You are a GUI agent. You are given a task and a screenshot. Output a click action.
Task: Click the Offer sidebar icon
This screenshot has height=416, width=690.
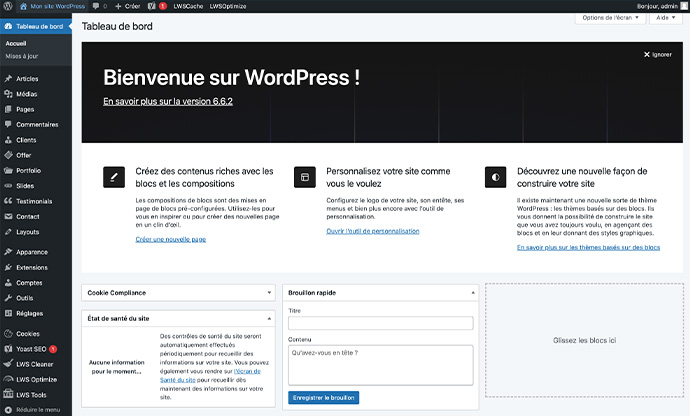pos(8,155)
